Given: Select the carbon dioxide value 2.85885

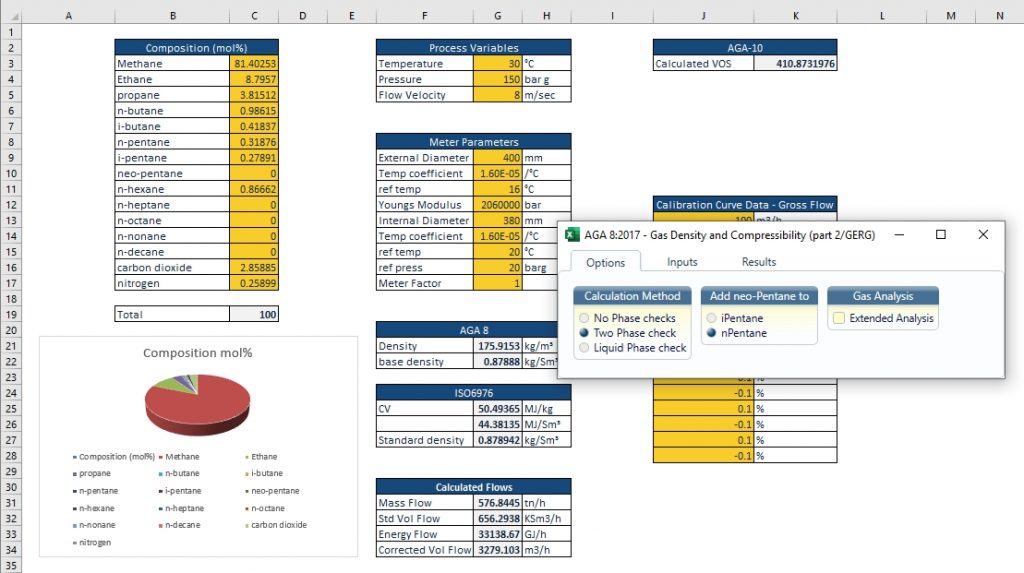Looking at the screenshot, I should 254,267.
